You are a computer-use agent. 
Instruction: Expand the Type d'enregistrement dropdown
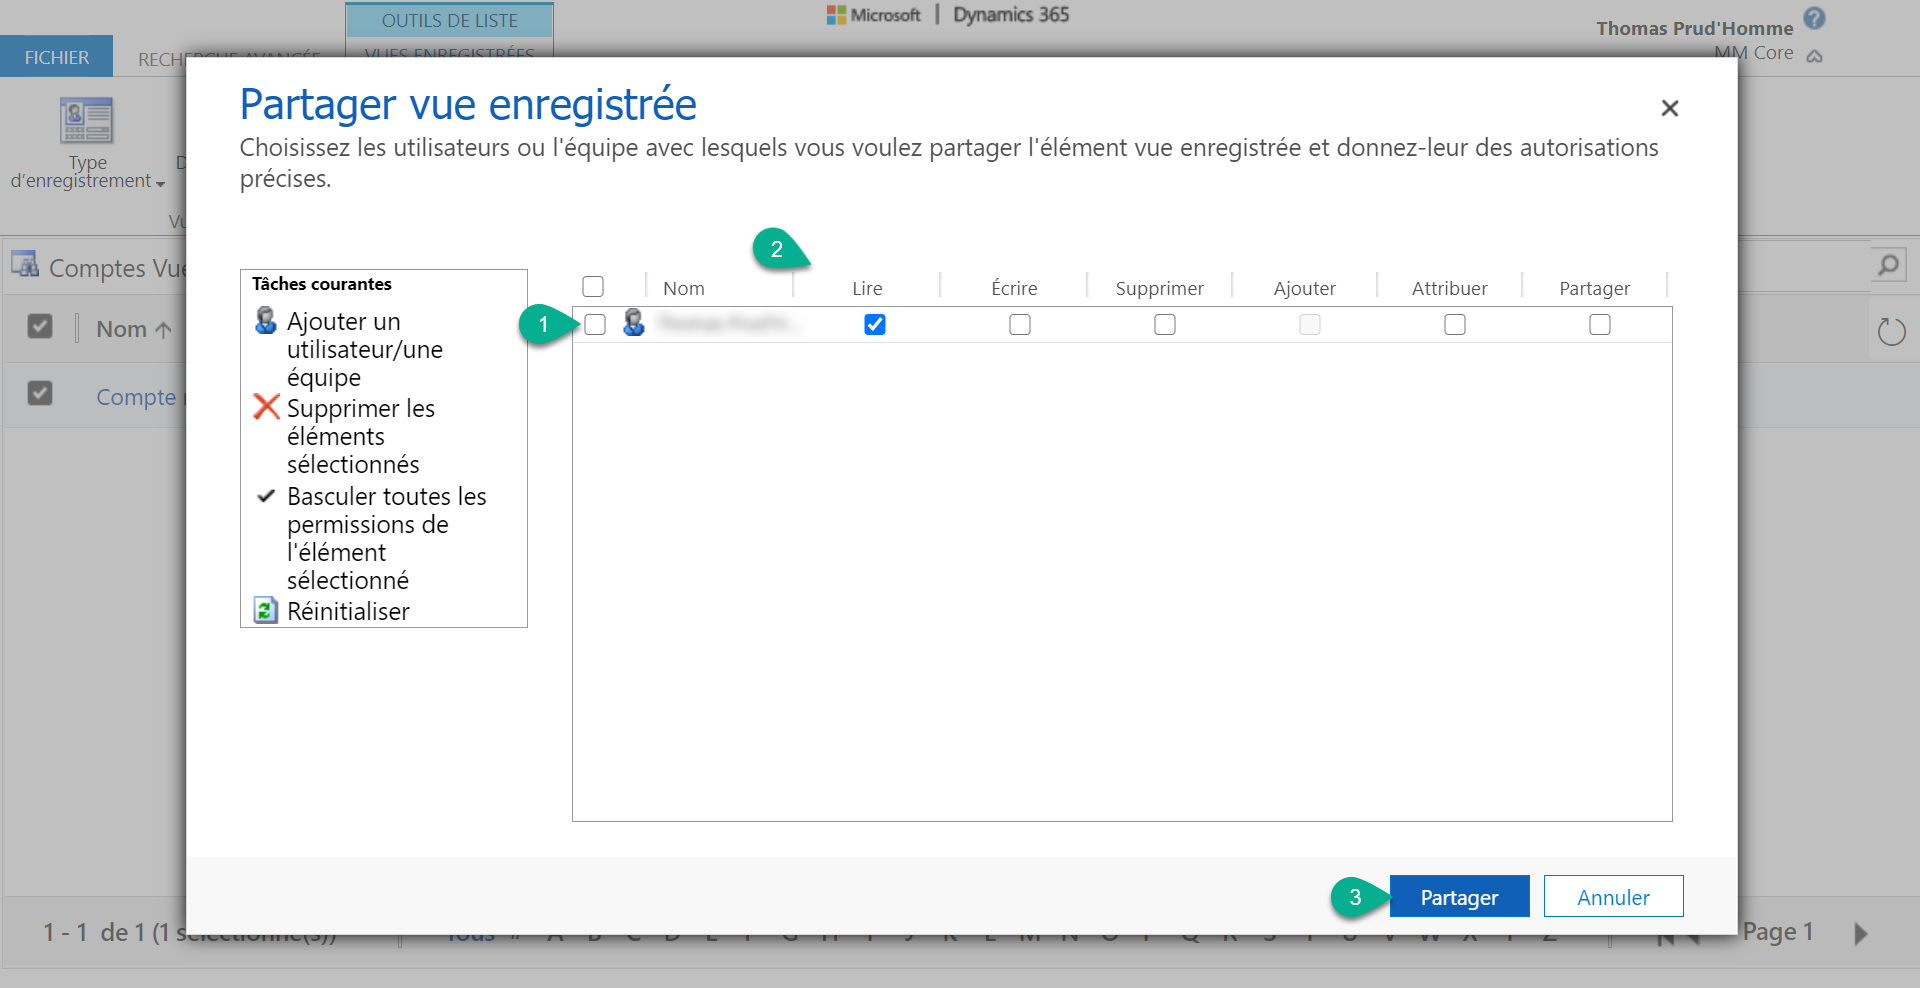click(160, 183)
